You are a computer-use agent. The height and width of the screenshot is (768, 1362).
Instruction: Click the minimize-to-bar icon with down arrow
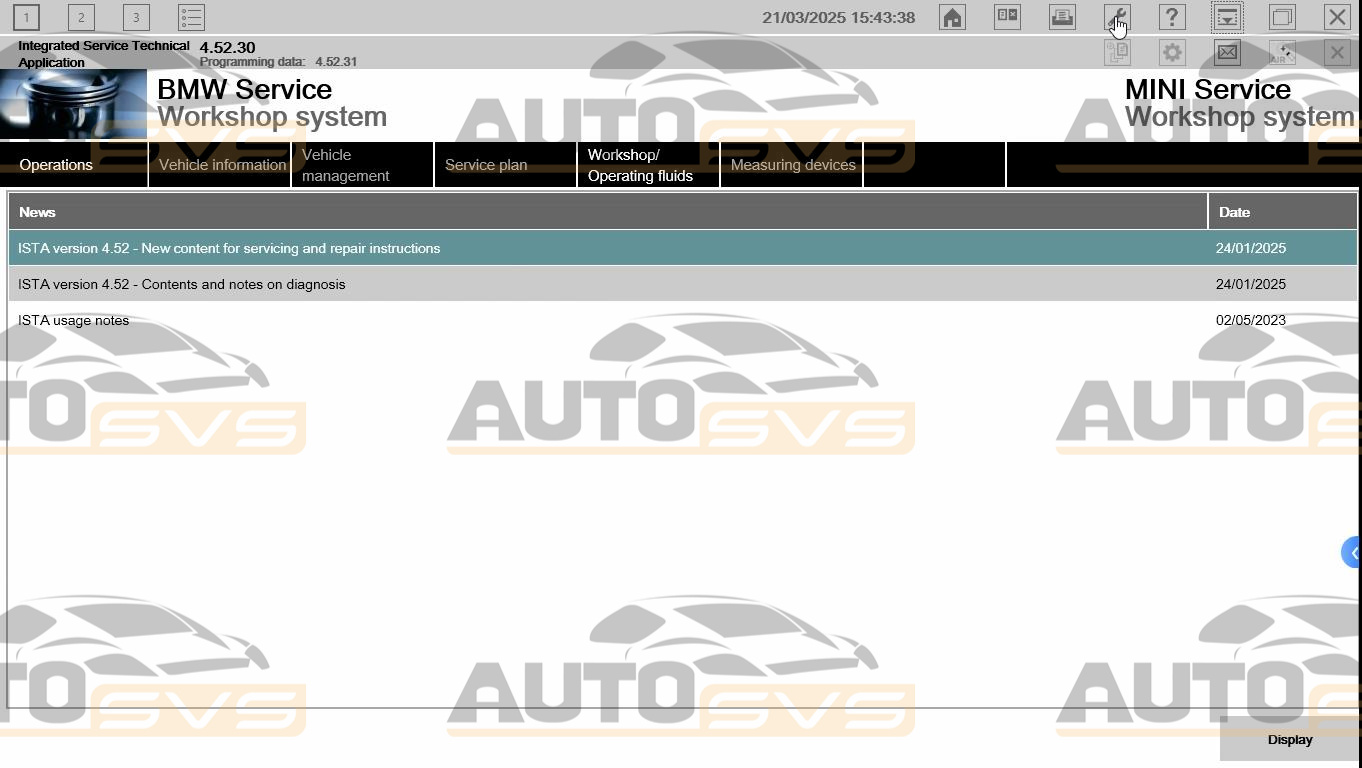pos(1227,17)
